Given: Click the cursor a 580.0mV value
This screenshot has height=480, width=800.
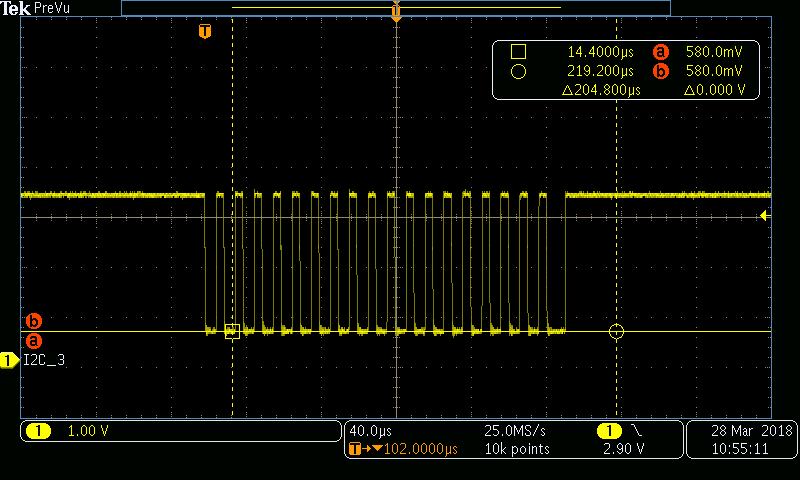Looking at the screenshot, I should click(x=714, y=52).
